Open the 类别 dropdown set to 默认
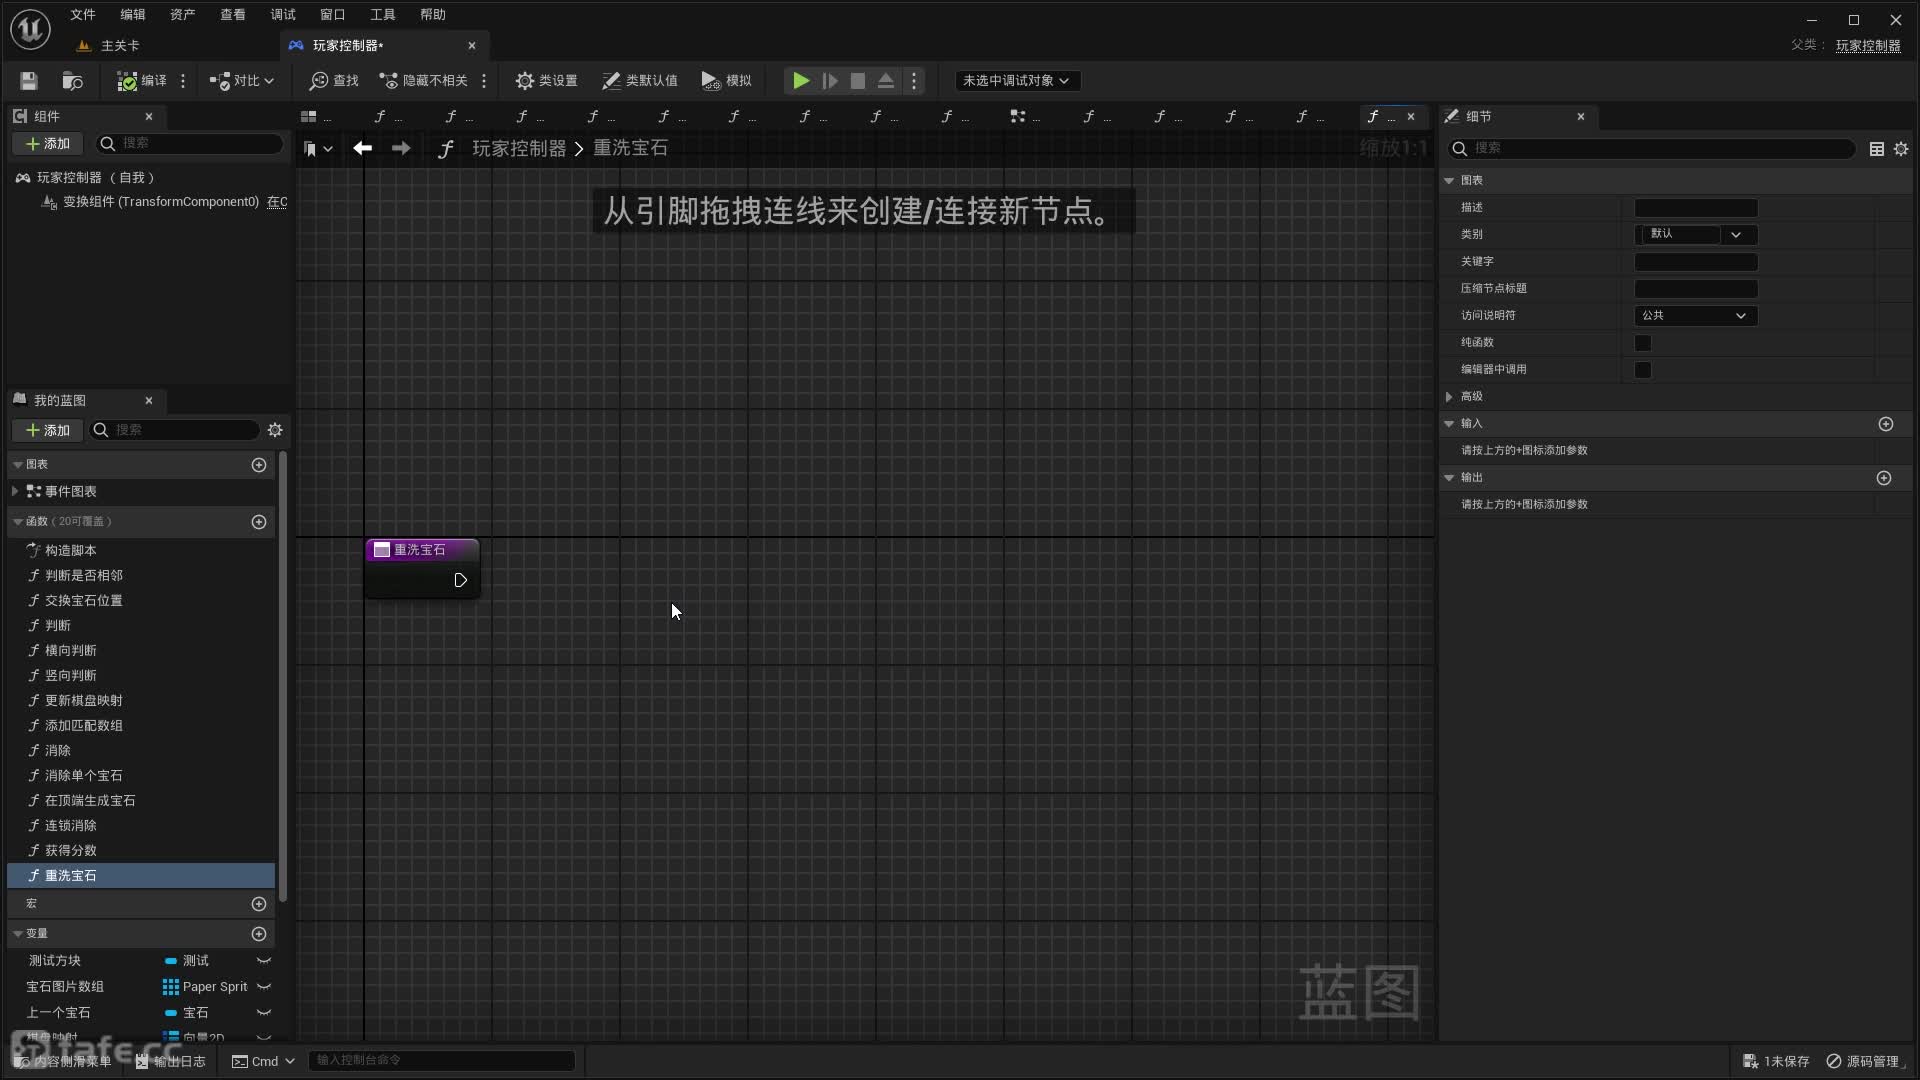The image size is (1920, 1080). pos(1696,234)
